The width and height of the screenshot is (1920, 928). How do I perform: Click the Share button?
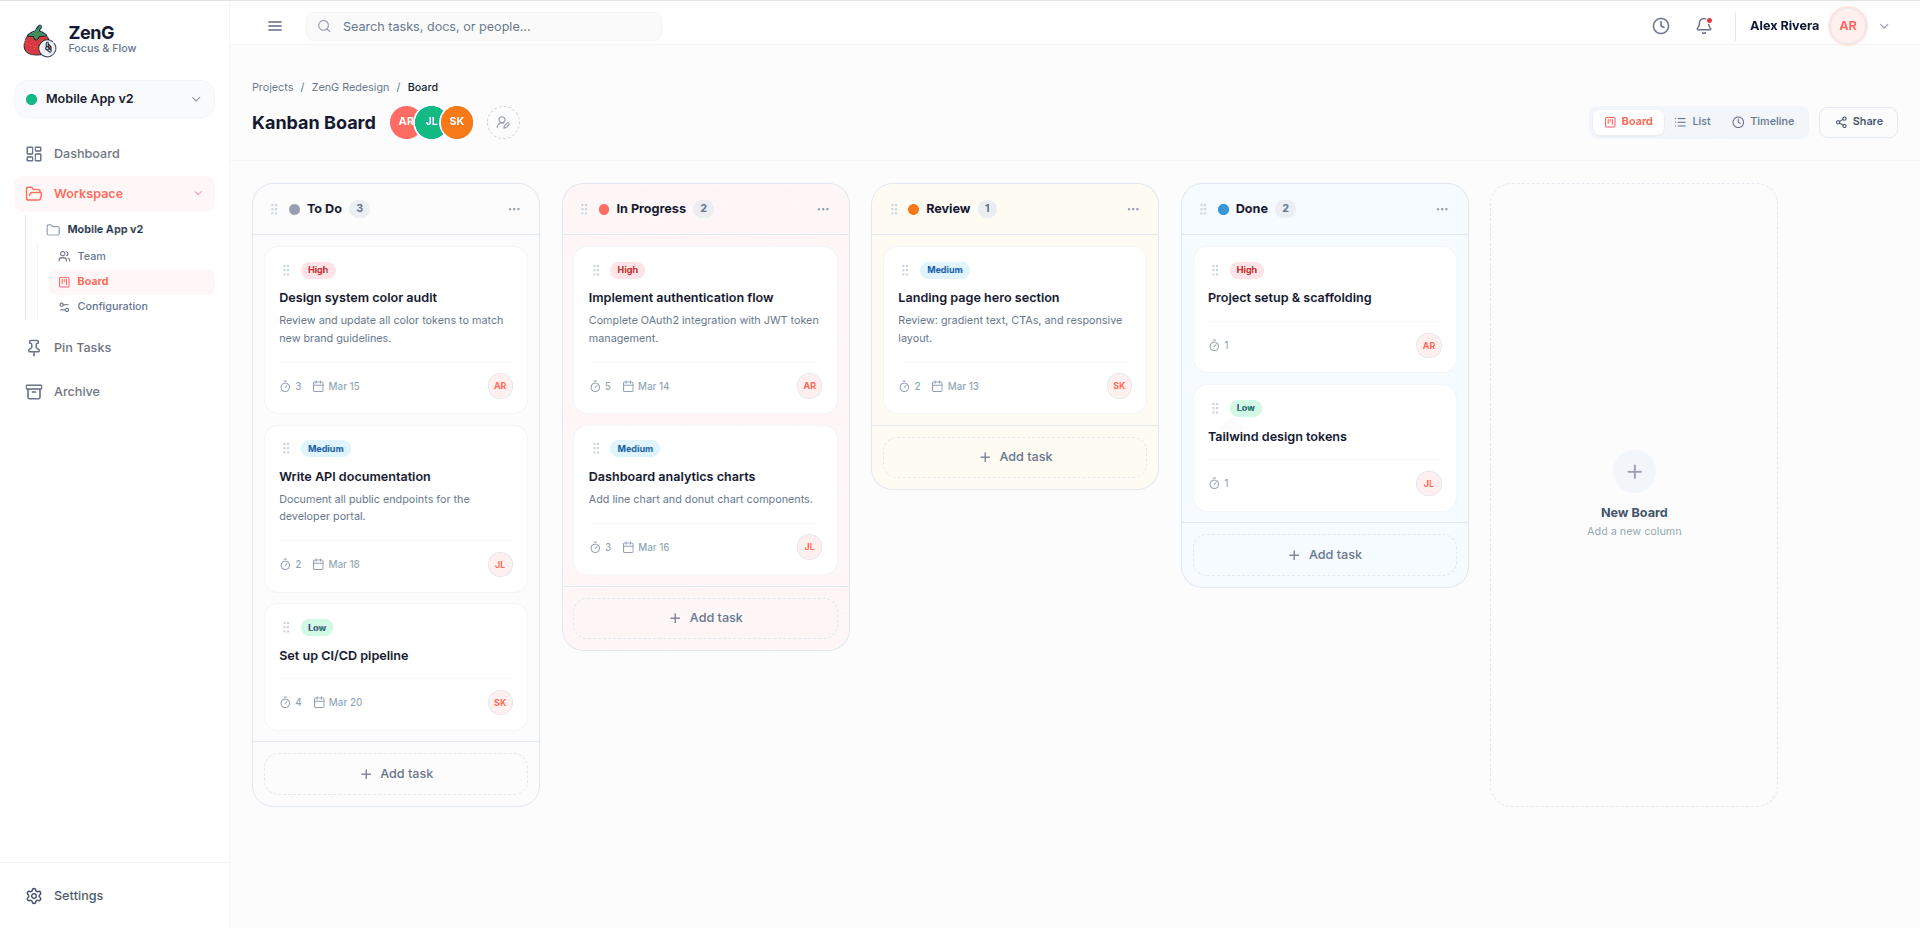1858,121
